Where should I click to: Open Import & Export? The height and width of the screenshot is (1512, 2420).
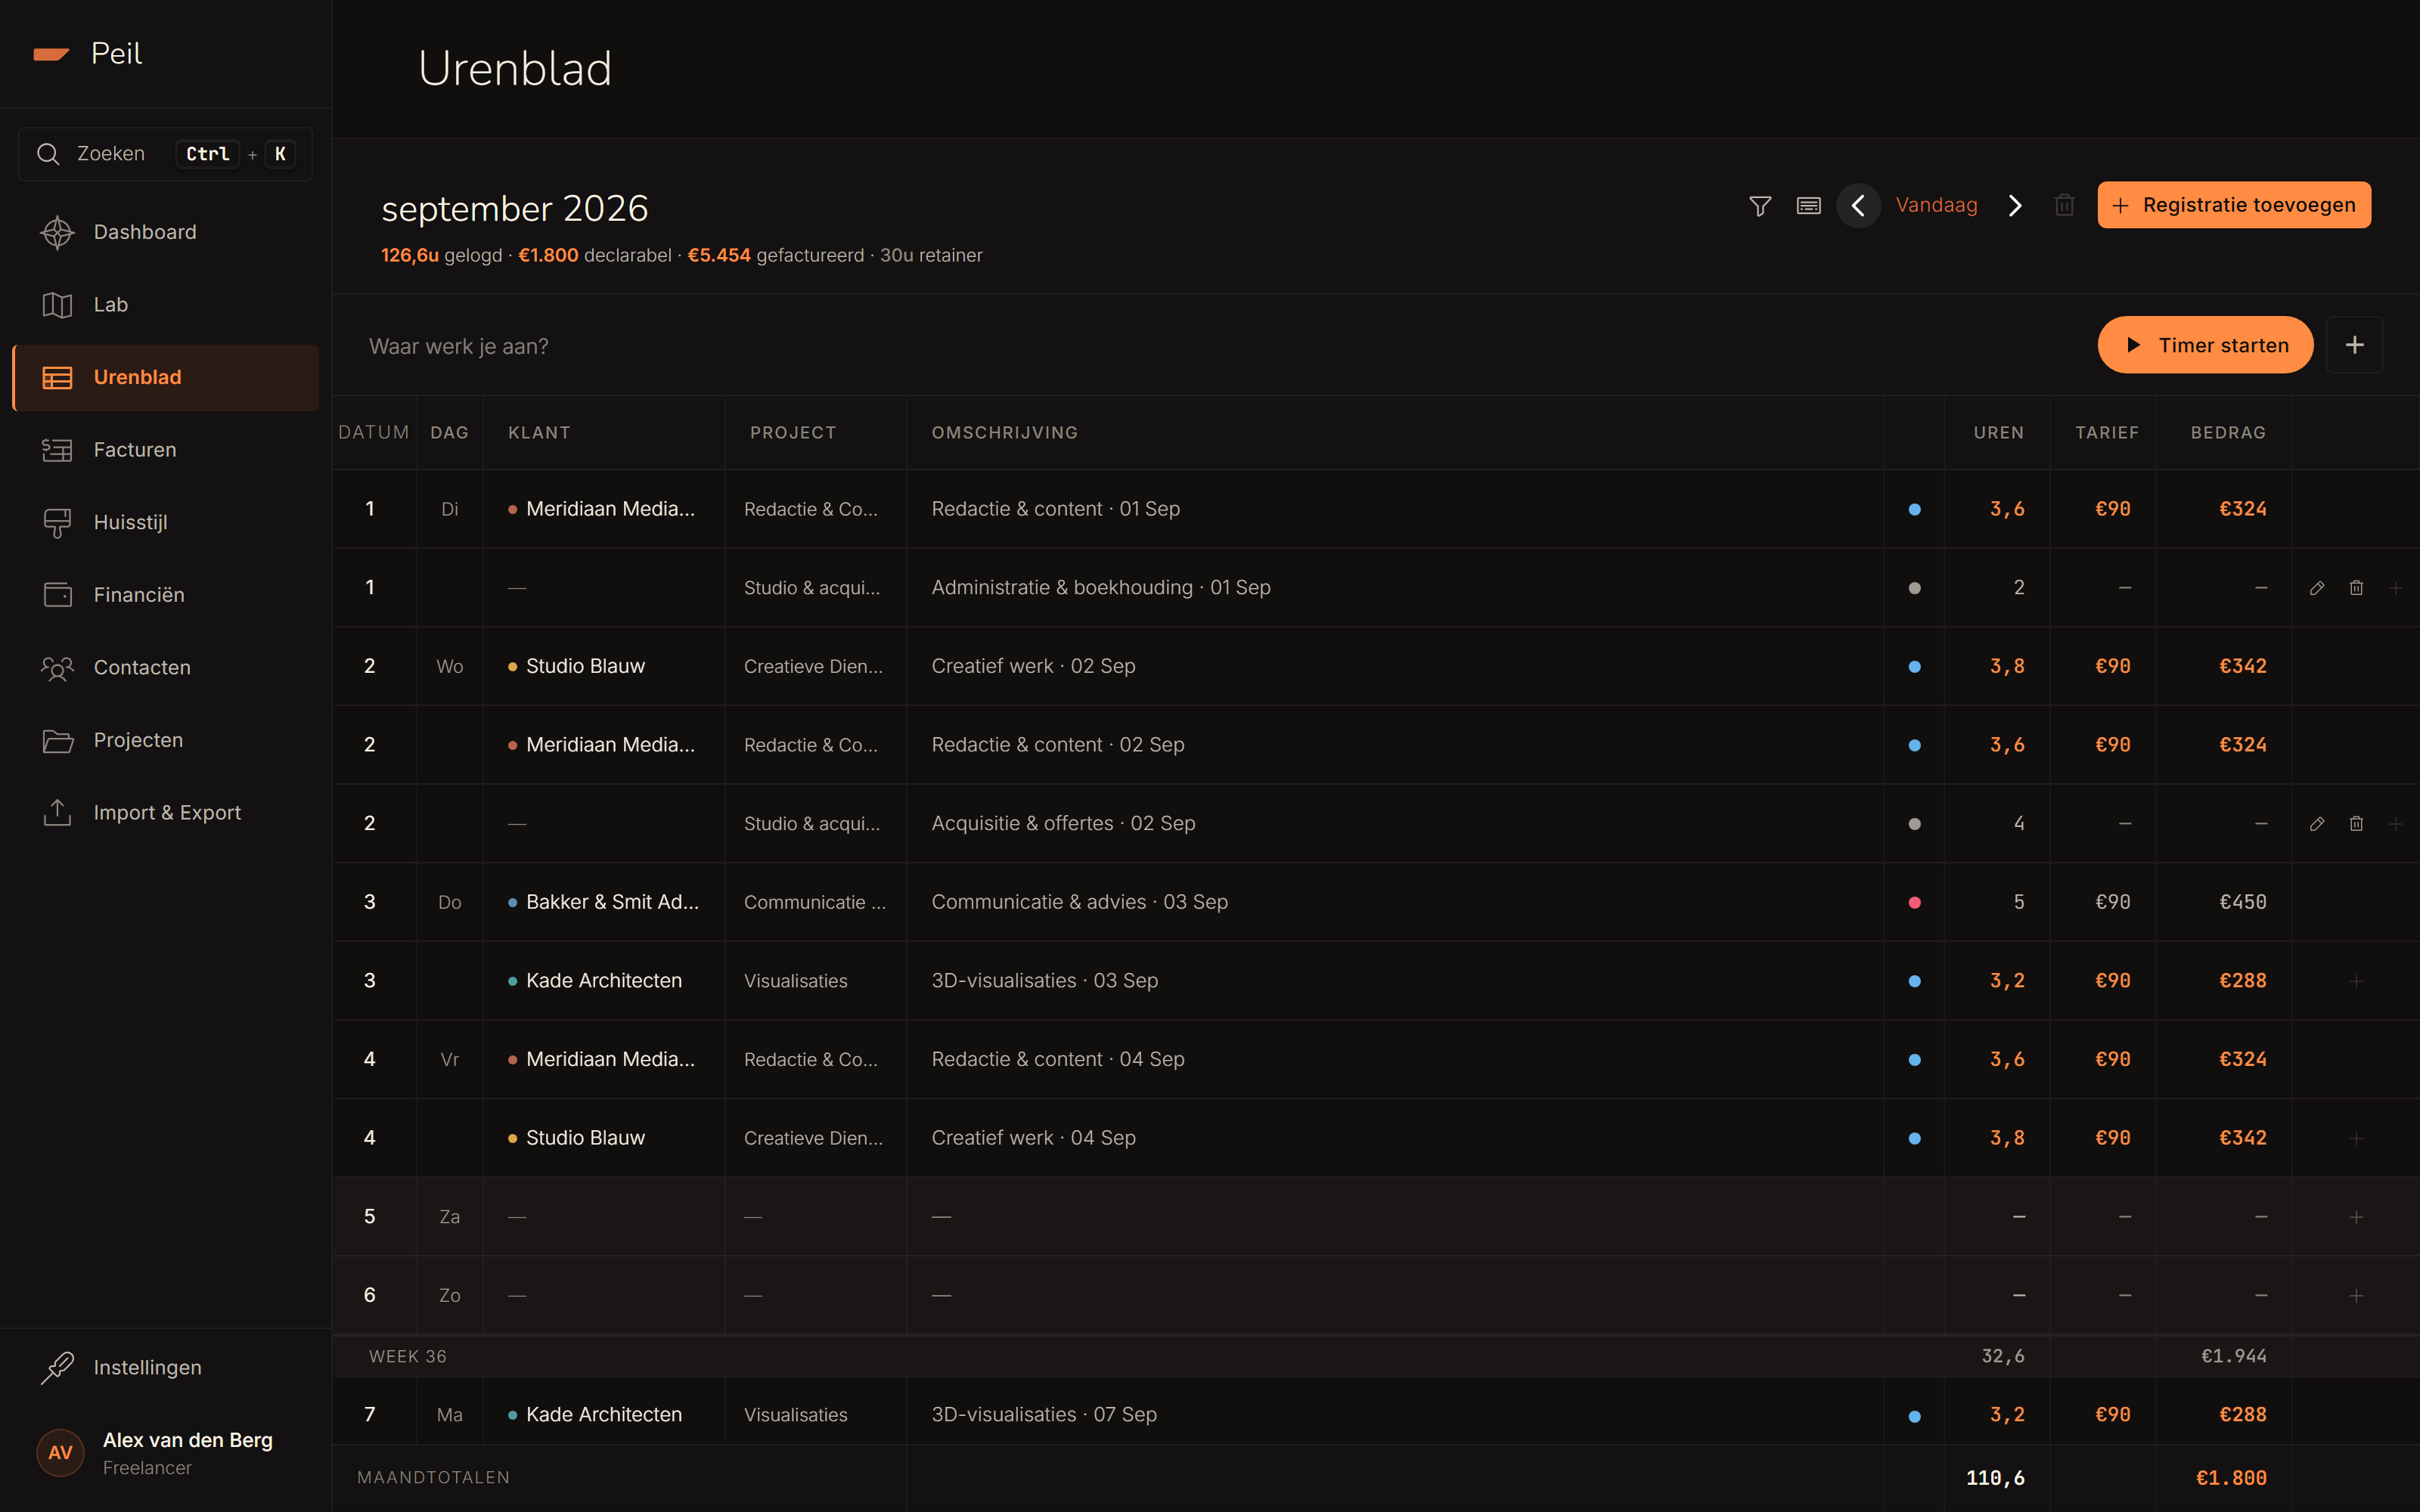click(165, 813)
